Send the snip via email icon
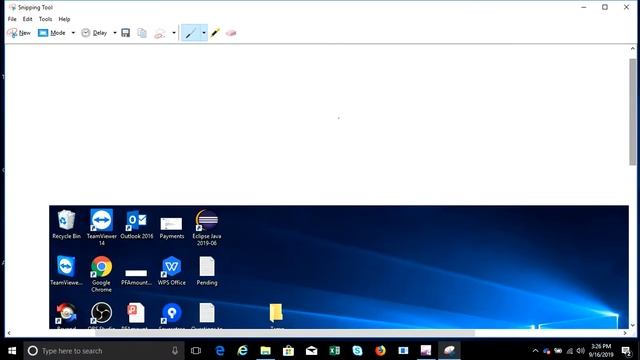This screenshot has width=640, height=360. (160, 33)
